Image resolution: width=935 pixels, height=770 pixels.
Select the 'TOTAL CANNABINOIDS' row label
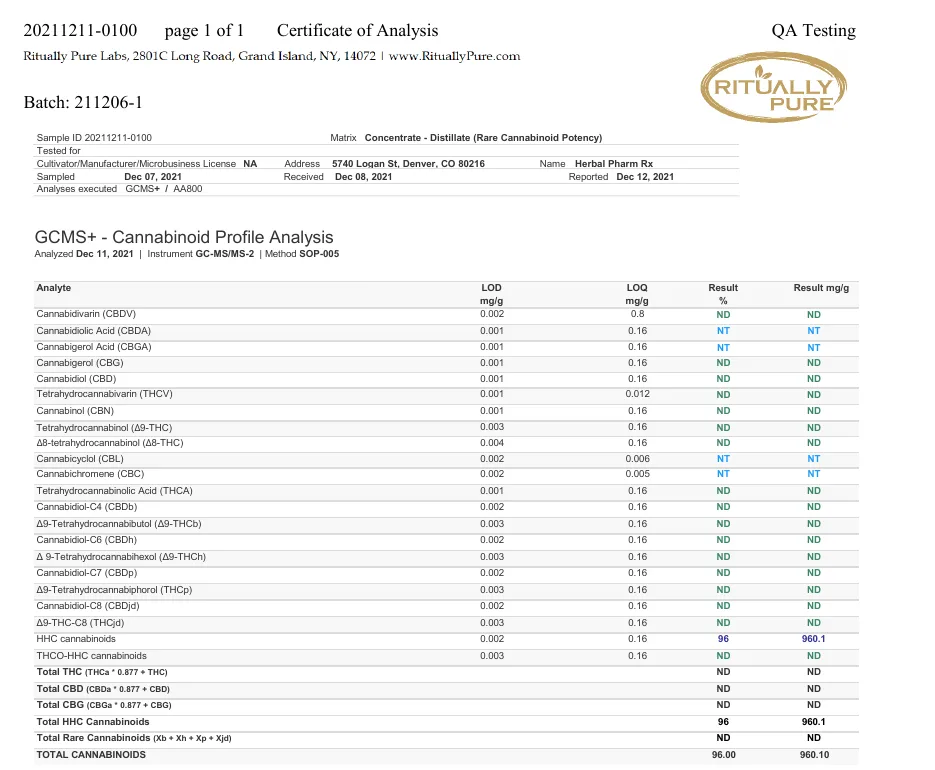pos(91,755)
